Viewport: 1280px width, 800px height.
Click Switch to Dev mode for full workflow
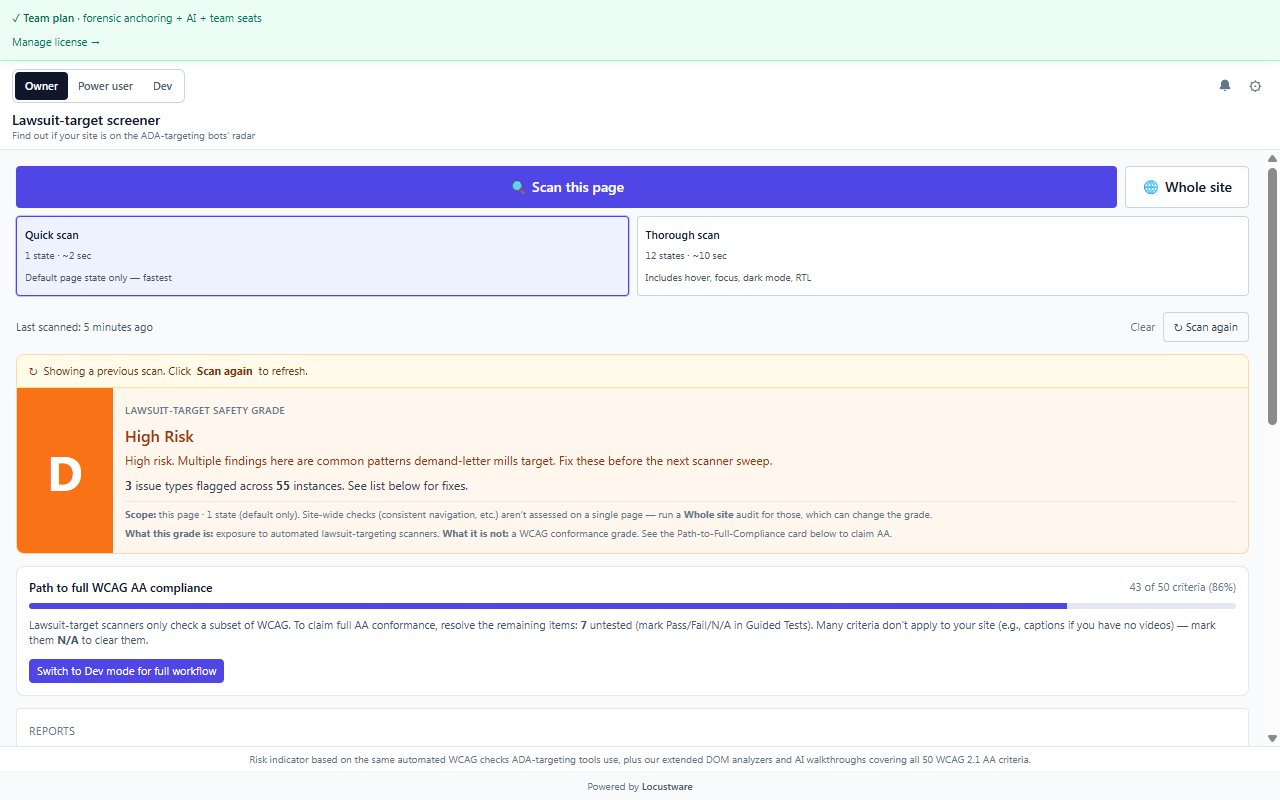pos(126,671)
